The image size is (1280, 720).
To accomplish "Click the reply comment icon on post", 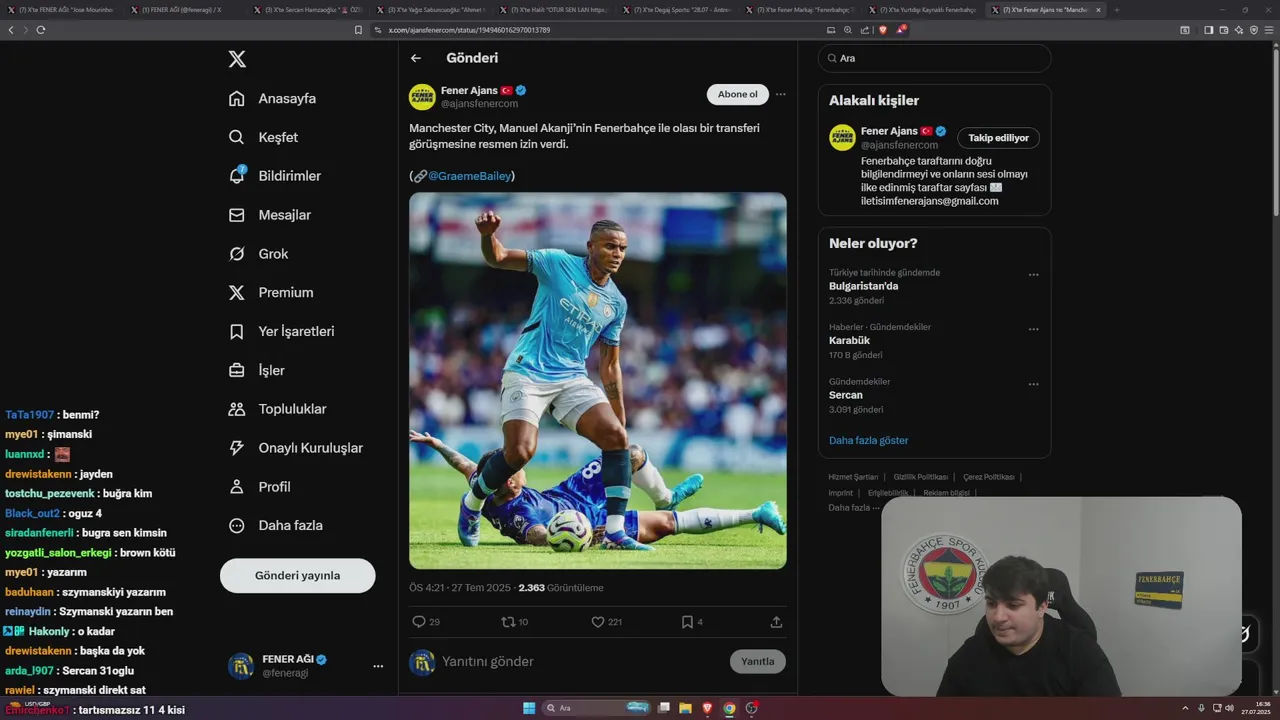I will (419, 622).
